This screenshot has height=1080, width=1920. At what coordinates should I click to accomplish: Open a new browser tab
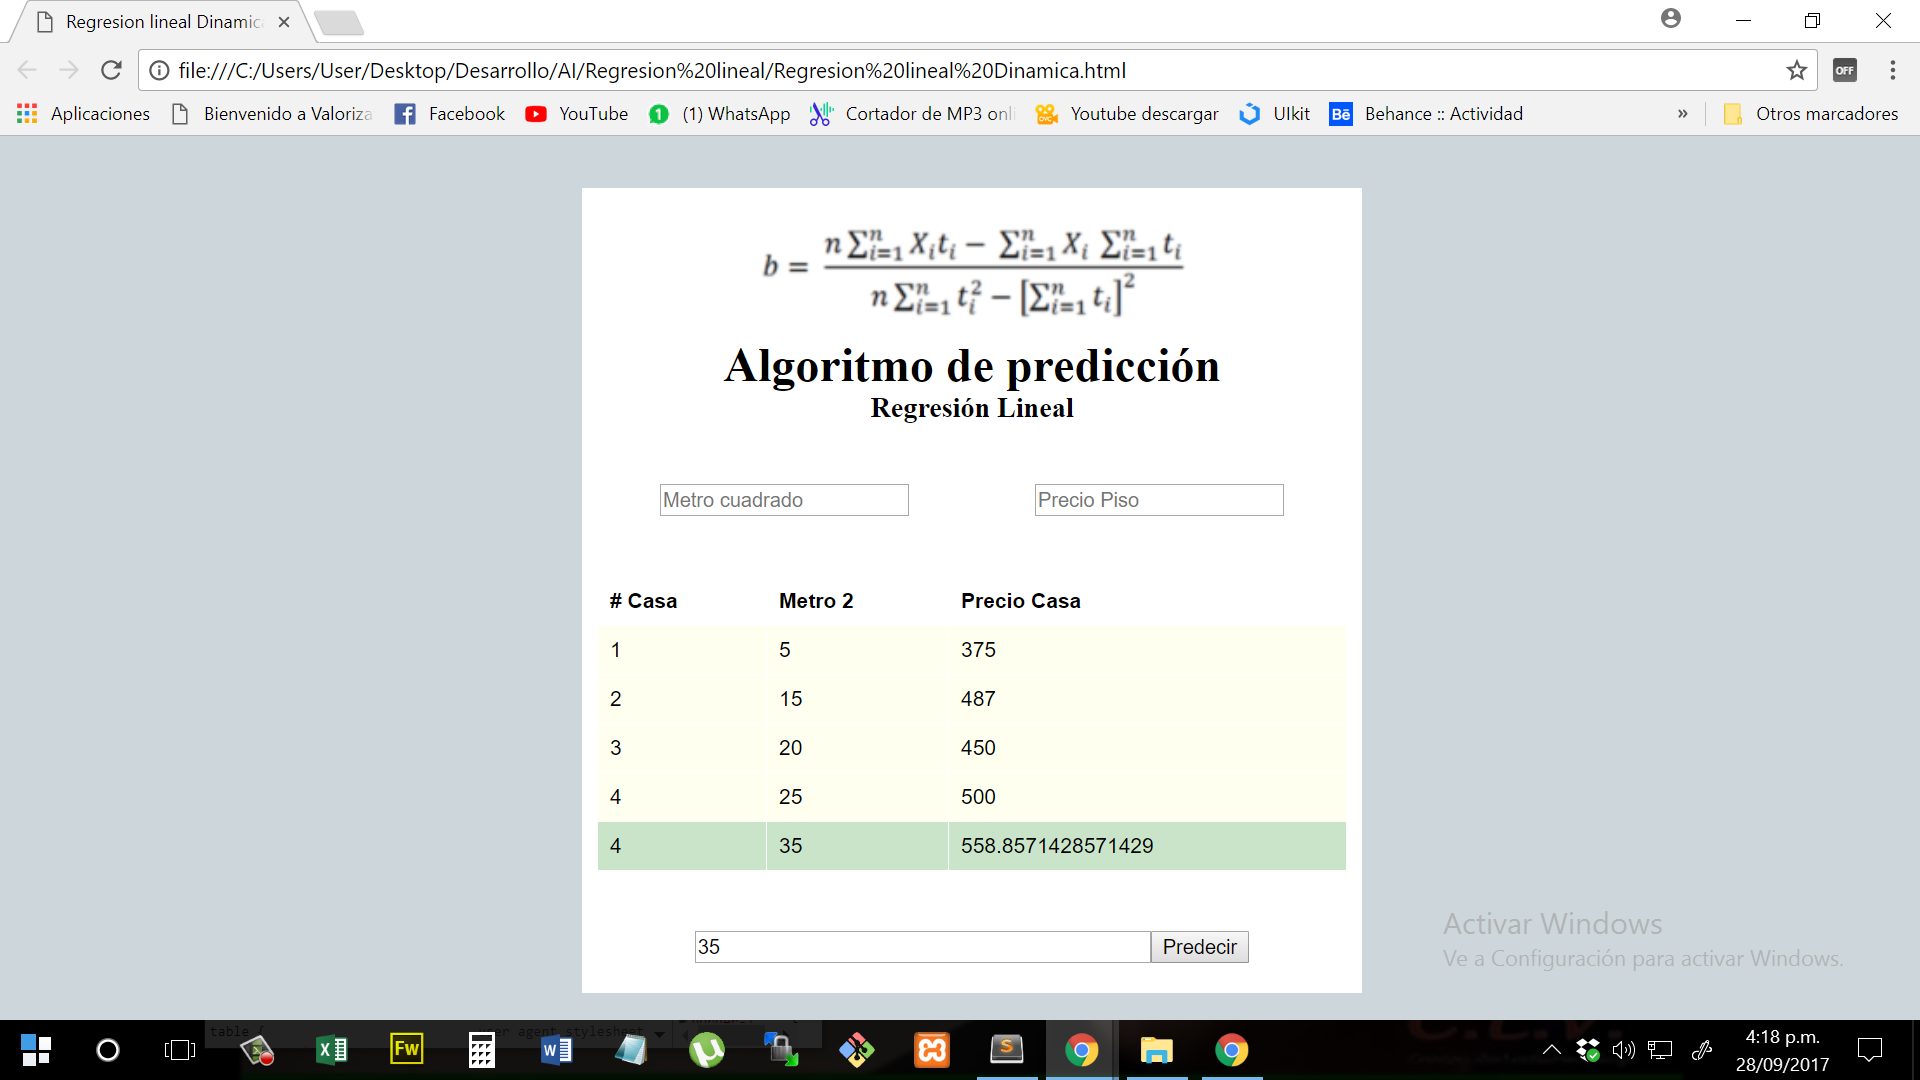(x=339, y=22)
